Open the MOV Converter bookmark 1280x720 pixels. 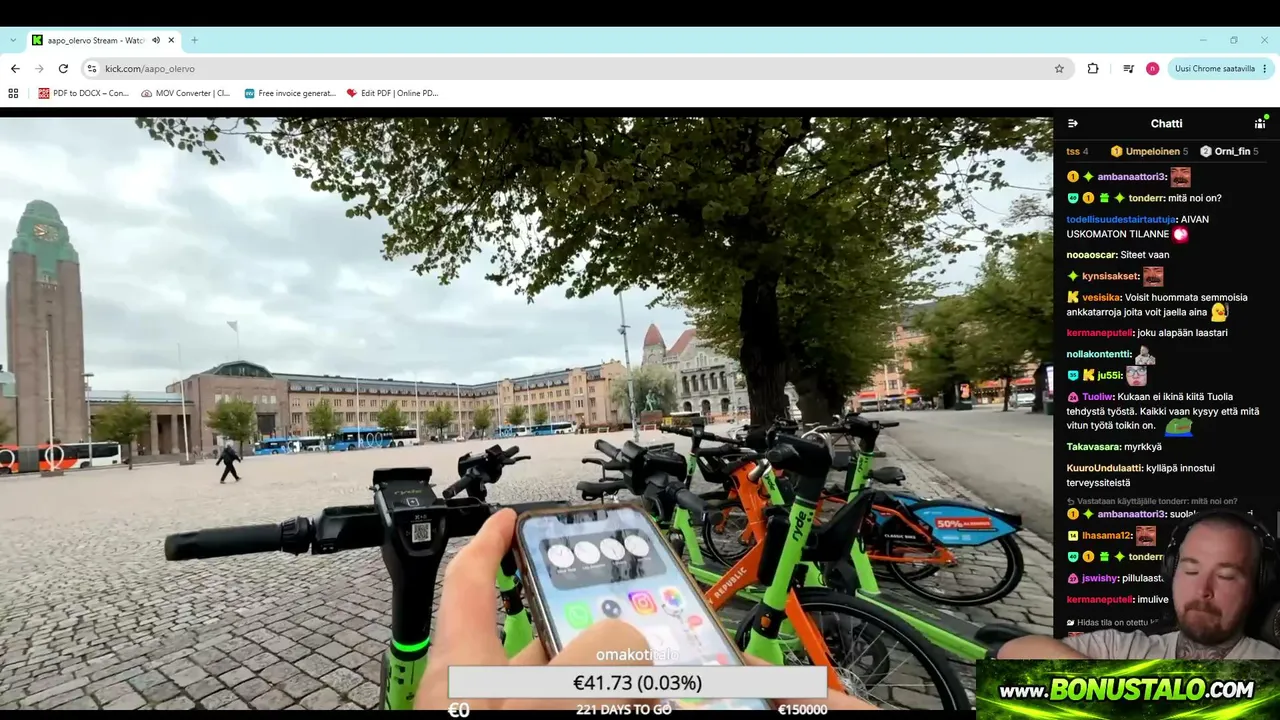[x=186, y=93]
